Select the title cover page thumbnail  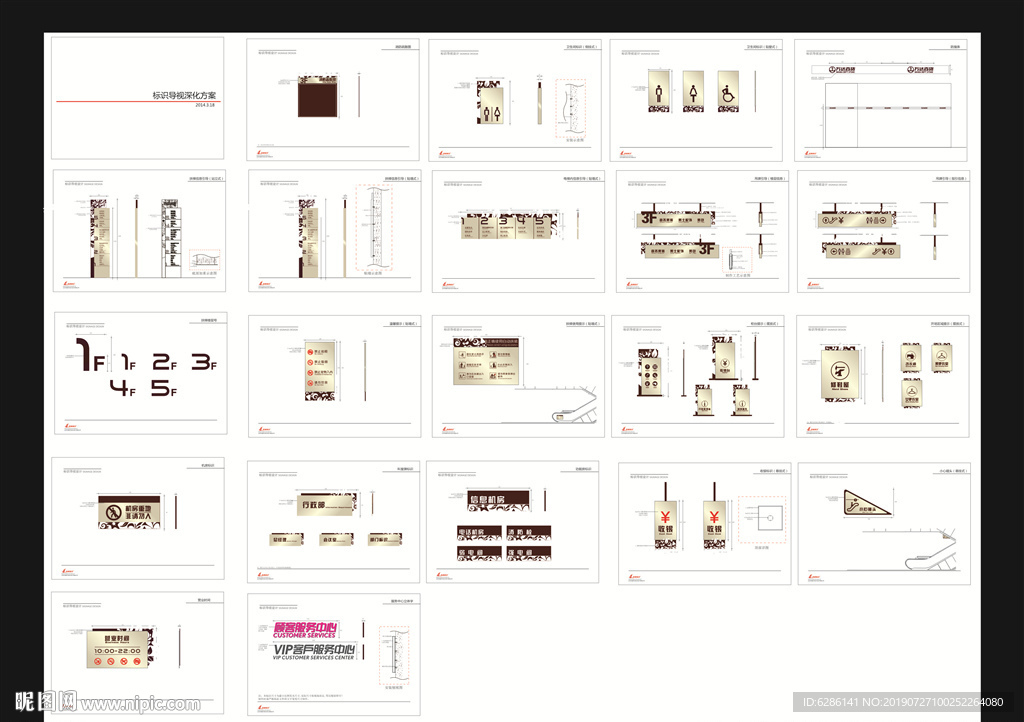coord(139,97)
